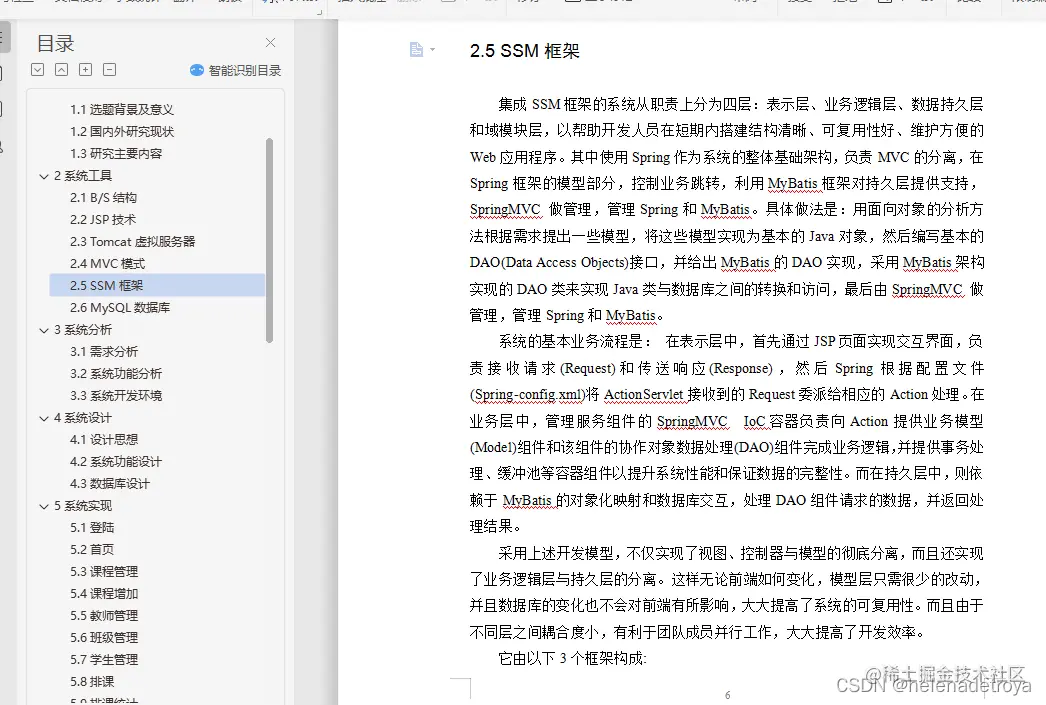
Task: Go to 5.6 班级管理
Action: pyautogui.click(x=104, y=638)
